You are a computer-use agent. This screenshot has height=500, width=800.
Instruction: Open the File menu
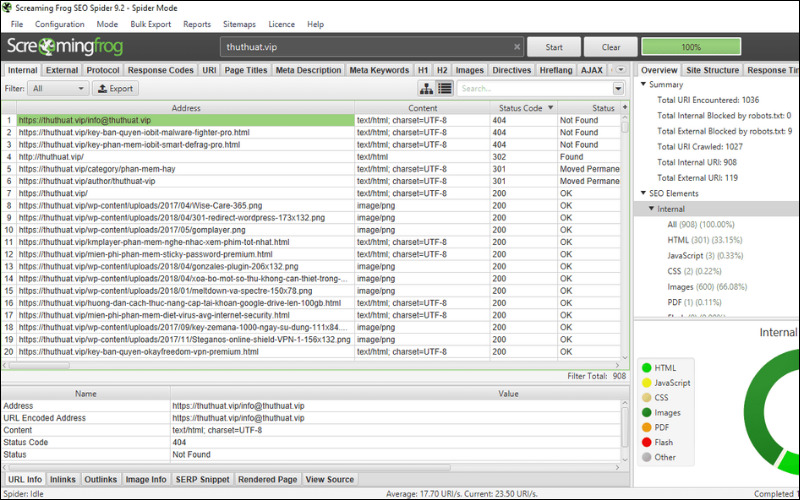pyautogui.click(x=17, y=24)
